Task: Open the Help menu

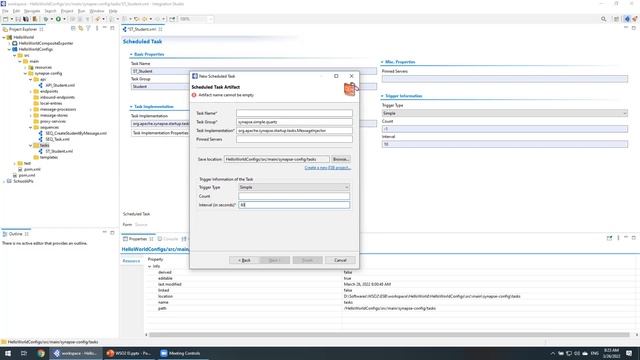Action: coord(113,11)
